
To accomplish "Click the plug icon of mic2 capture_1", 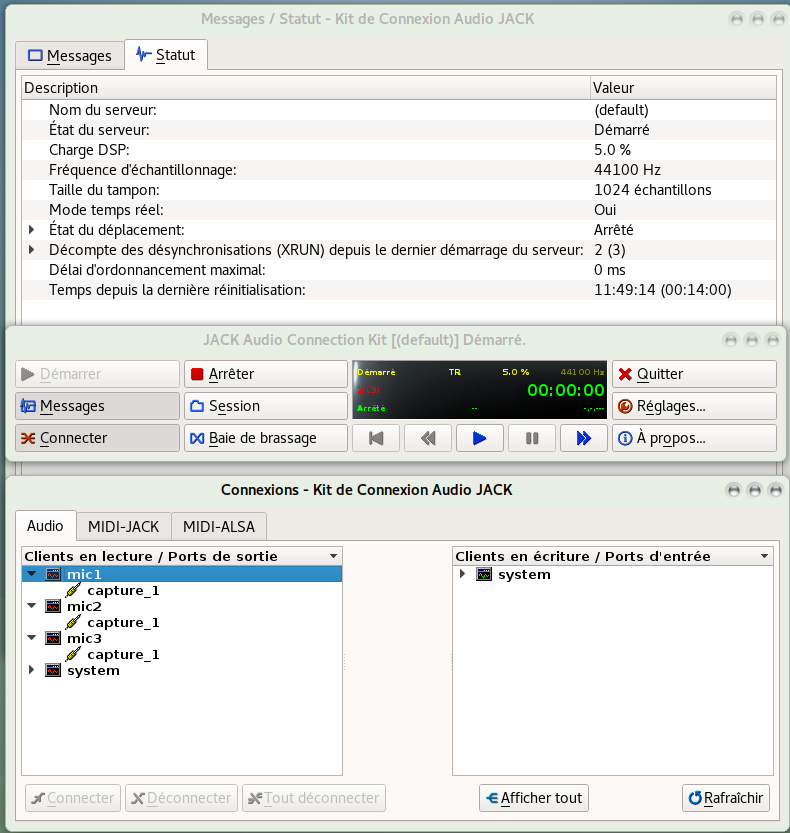I will pos(73,622).
